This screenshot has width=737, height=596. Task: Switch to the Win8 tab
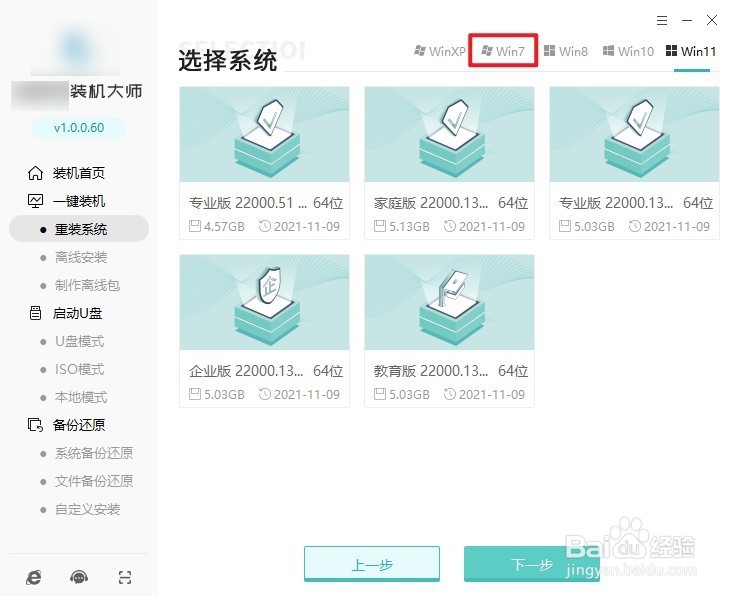pos(565,51)
